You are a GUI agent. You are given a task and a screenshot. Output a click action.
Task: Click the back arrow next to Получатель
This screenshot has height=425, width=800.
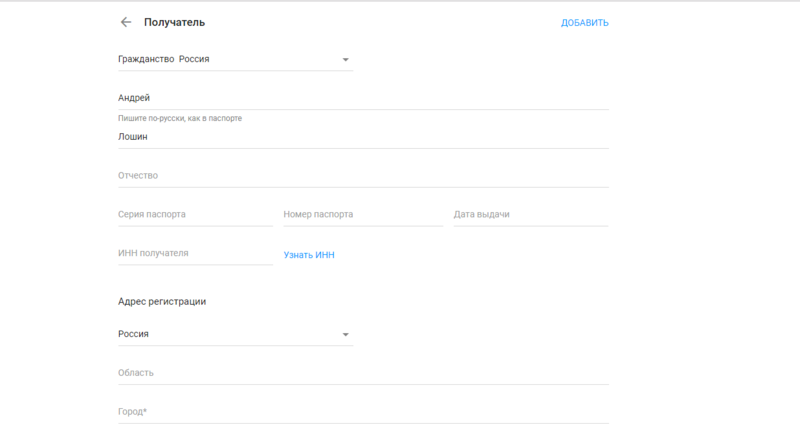tap(125, 22)
